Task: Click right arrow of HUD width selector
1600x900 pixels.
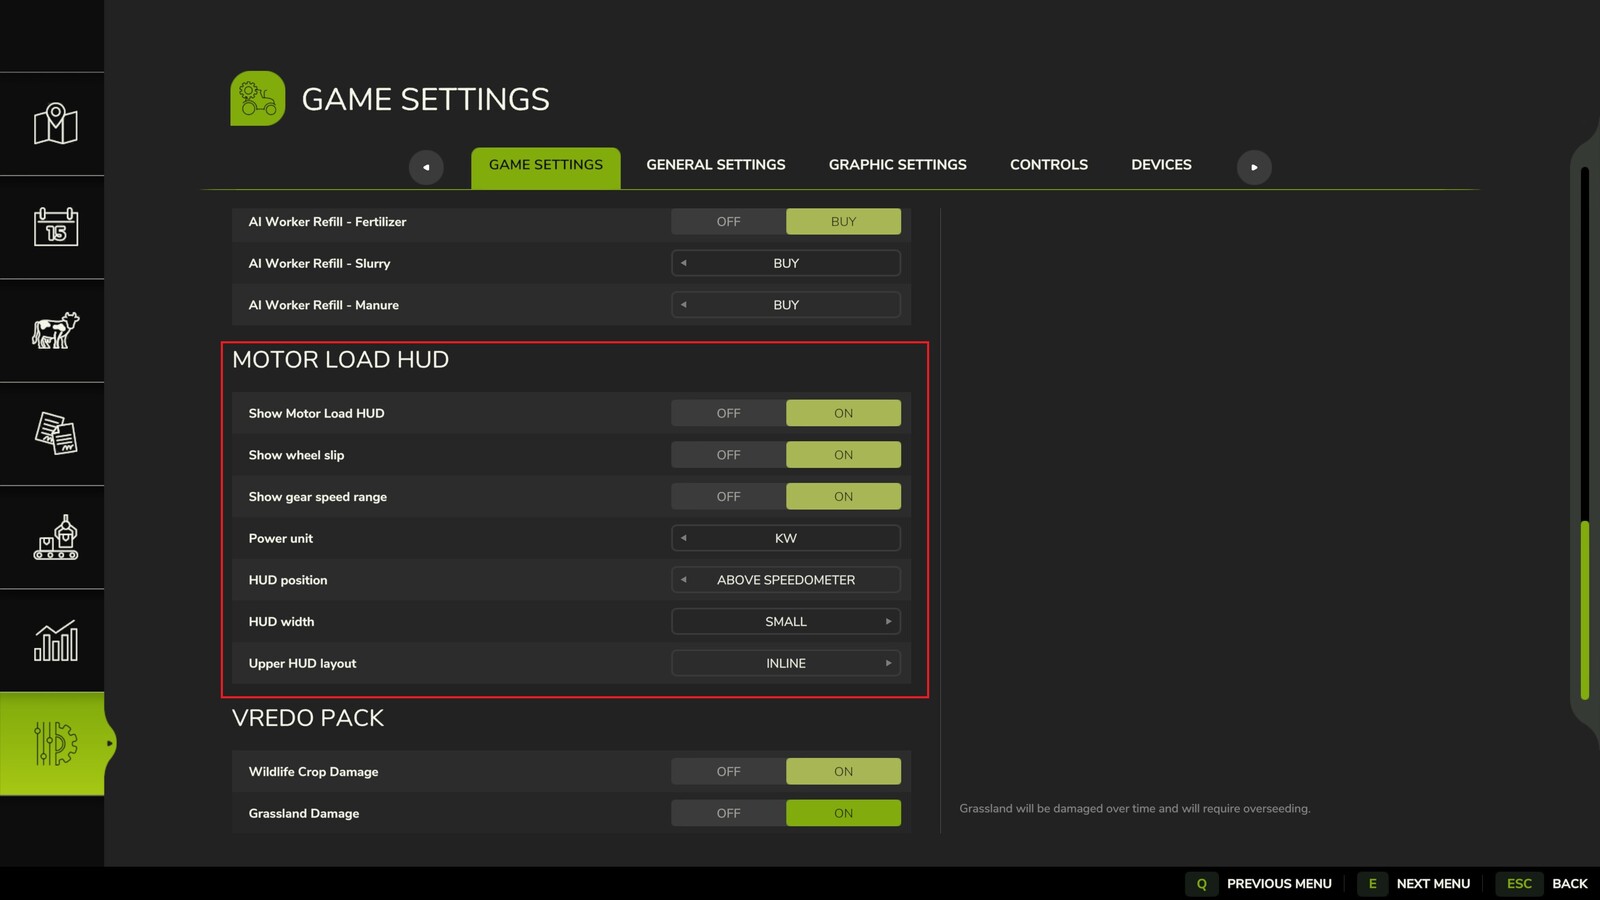Action: 888,622
